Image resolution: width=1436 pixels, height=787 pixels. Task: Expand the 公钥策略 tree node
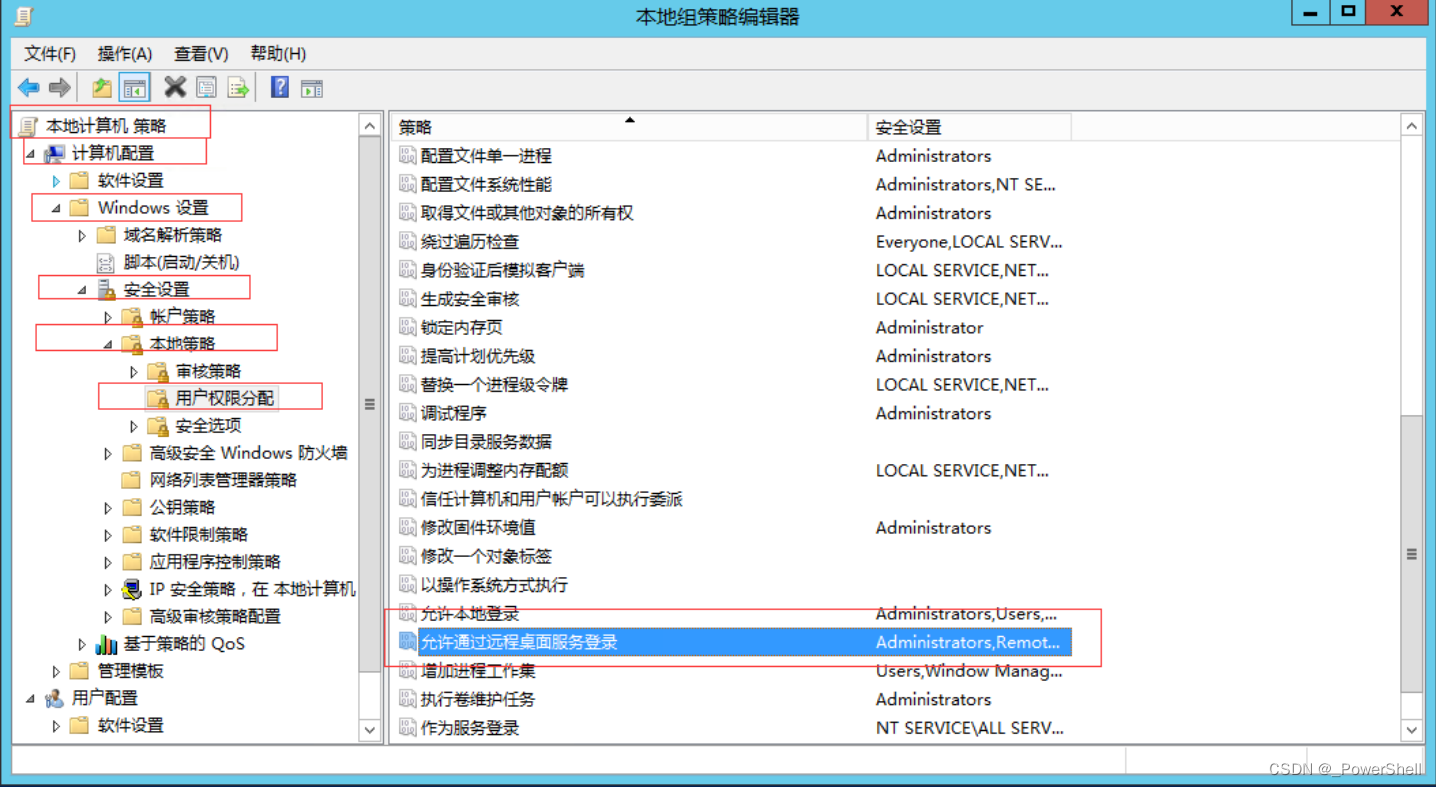[x=108, y=508]
